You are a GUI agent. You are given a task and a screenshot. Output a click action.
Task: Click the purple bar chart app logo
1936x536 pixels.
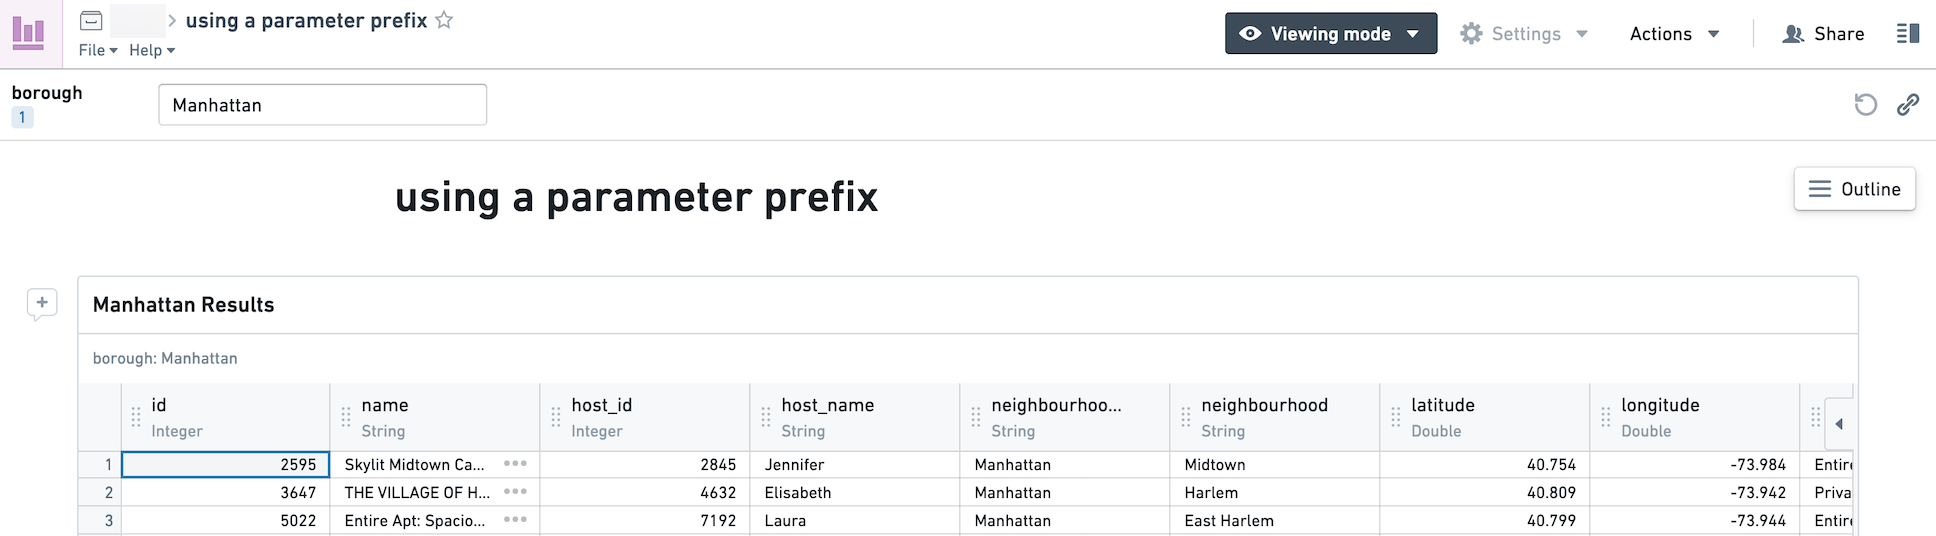click(29, 34)
